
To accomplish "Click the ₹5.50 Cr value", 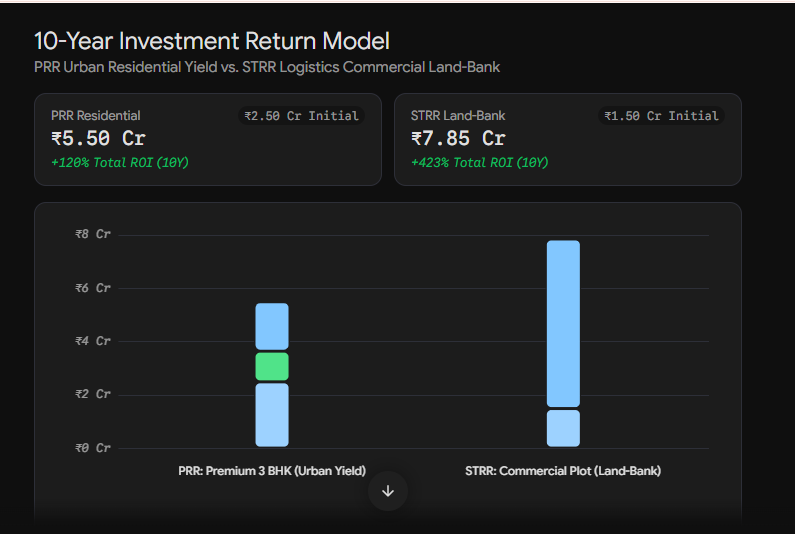I will click(x=98, y=138).
